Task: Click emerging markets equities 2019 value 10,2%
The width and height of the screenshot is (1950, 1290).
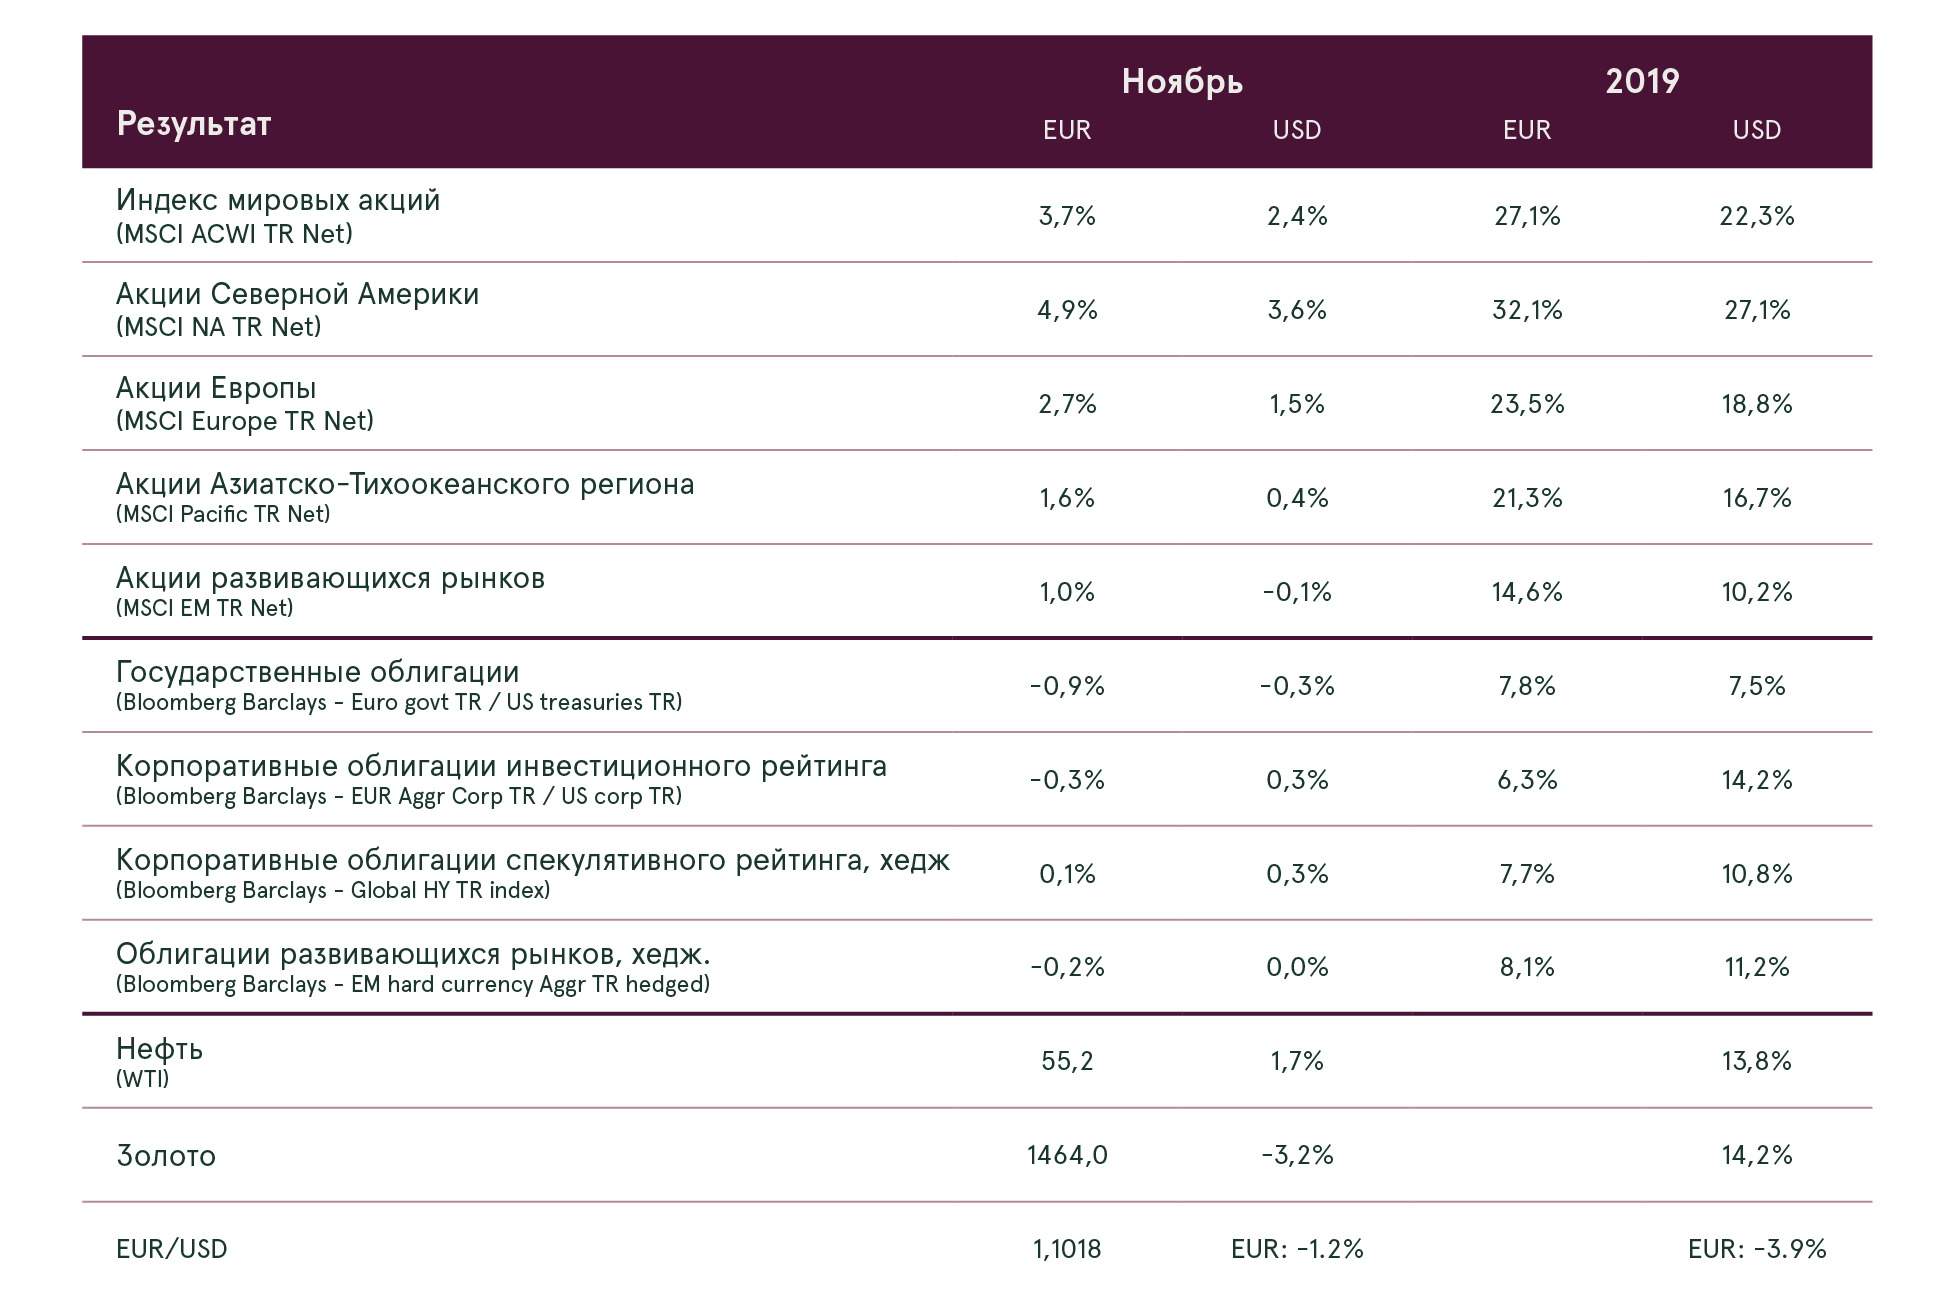Action: coord(1757,593)
